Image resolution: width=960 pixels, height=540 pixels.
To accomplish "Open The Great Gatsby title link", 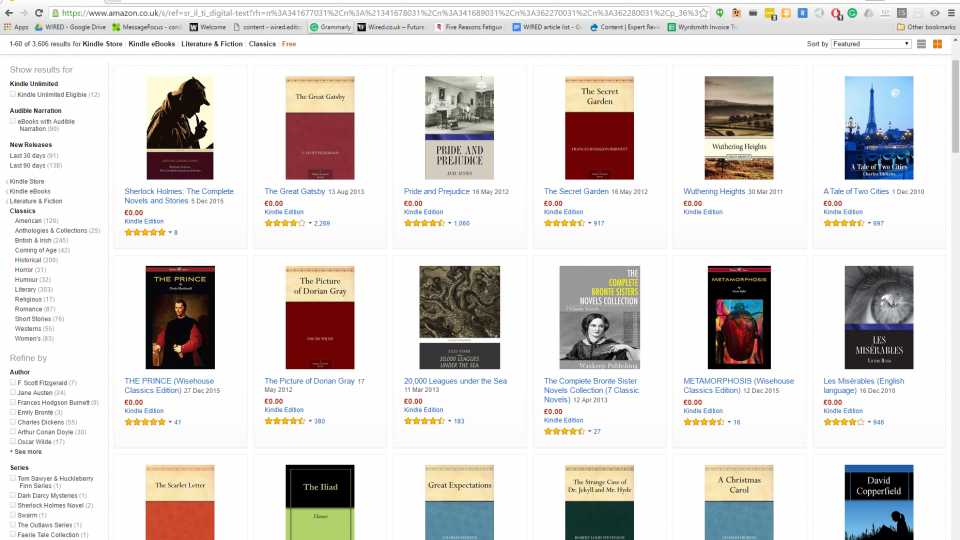I will 294,192.
